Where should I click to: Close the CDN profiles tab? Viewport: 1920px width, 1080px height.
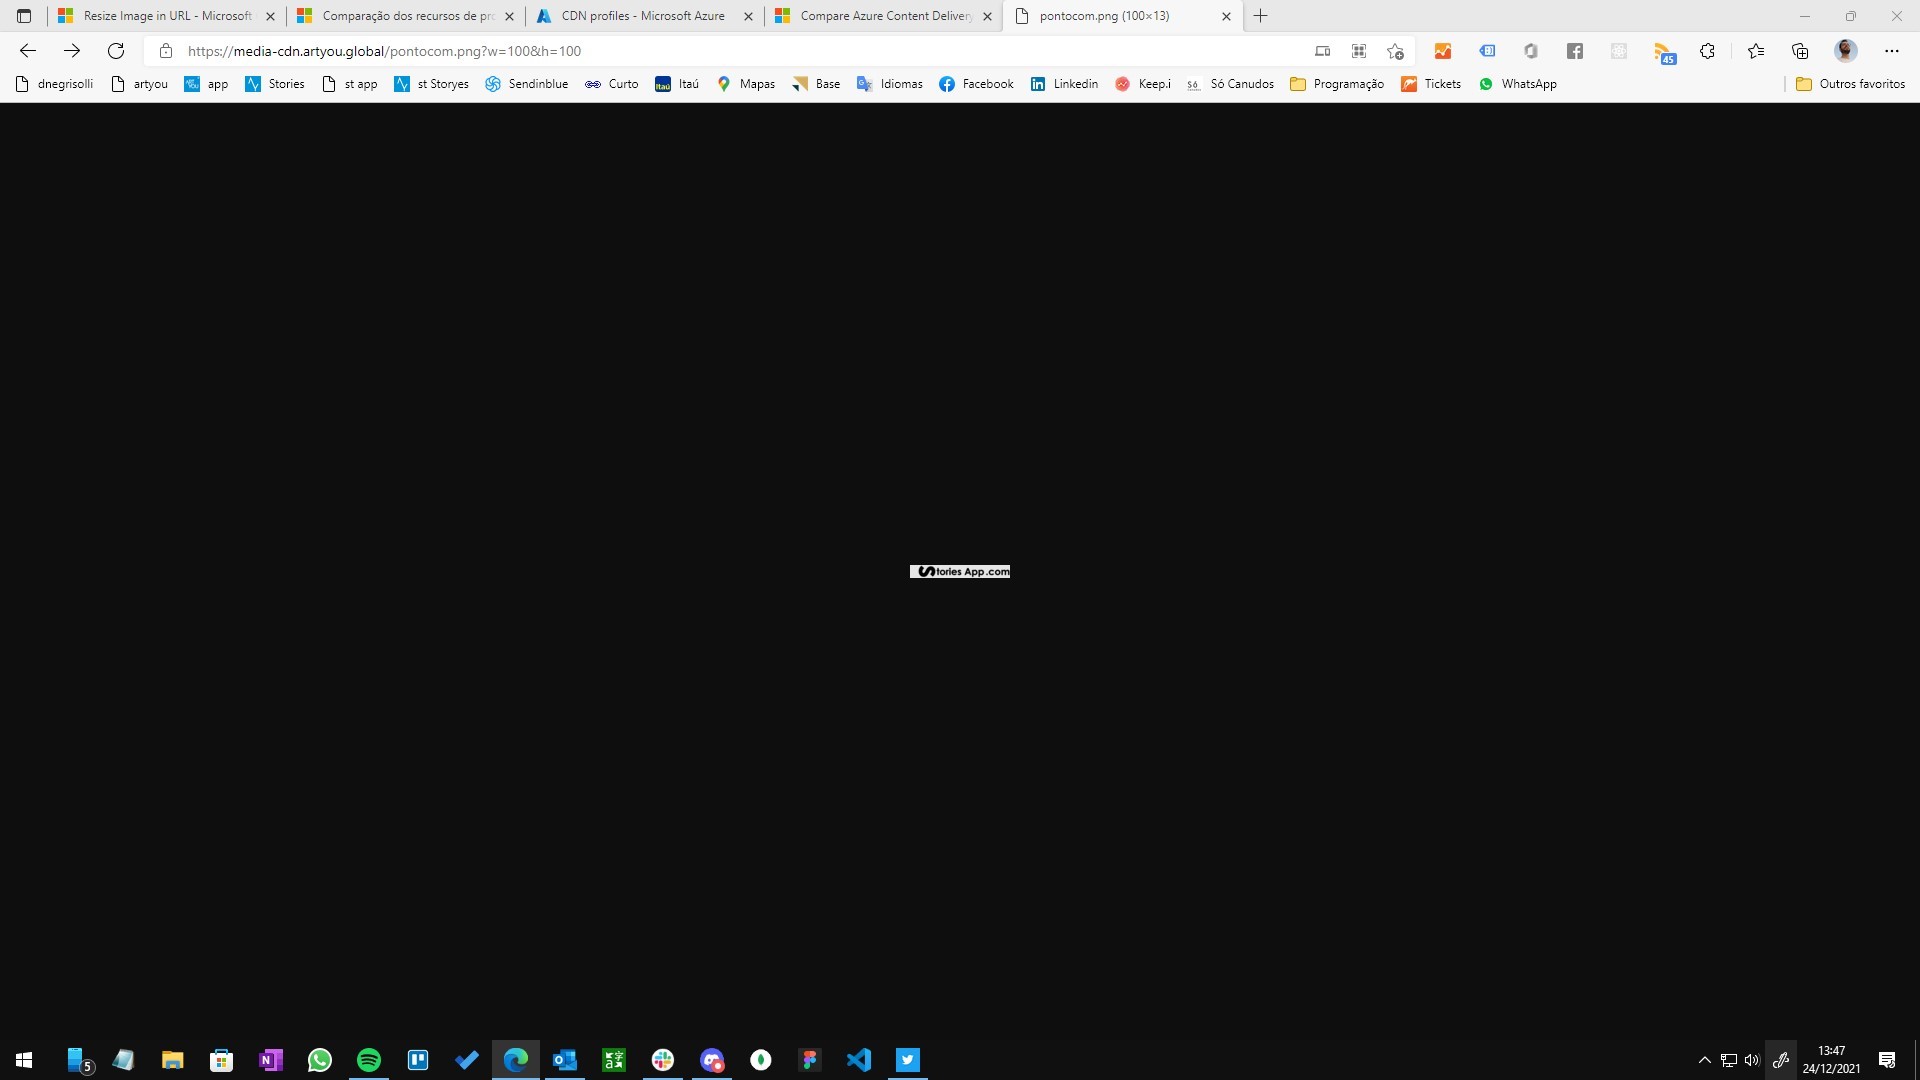(748, 16)
